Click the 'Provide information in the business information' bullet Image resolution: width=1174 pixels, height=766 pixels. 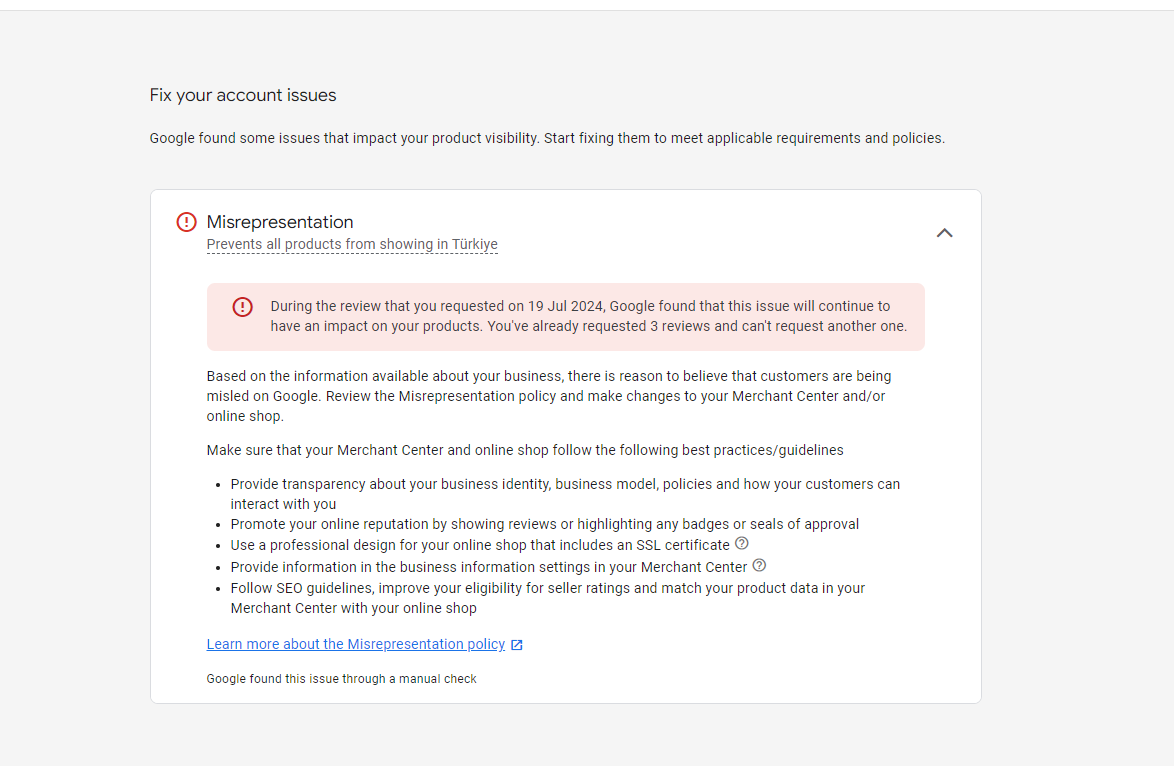pyautogui.click(x=489, y=567)
